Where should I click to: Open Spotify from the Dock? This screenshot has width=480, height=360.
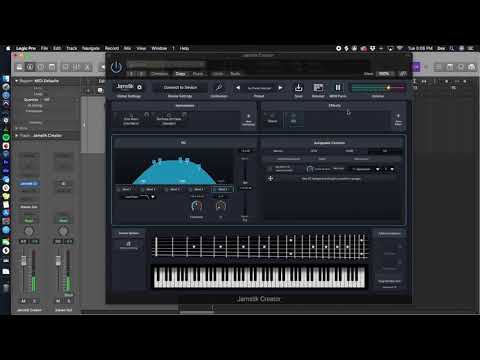[x=6, y=137]
